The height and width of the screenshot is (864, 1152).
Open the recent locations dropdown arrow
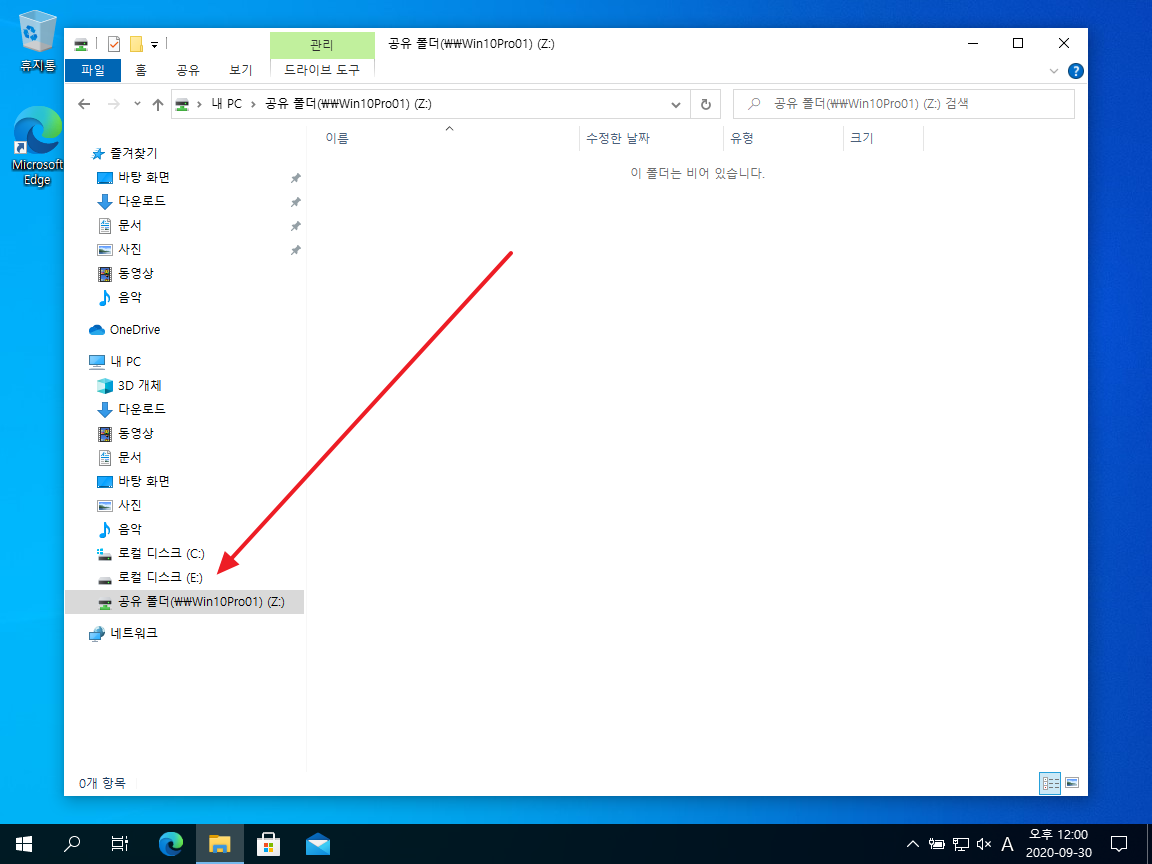137,104
